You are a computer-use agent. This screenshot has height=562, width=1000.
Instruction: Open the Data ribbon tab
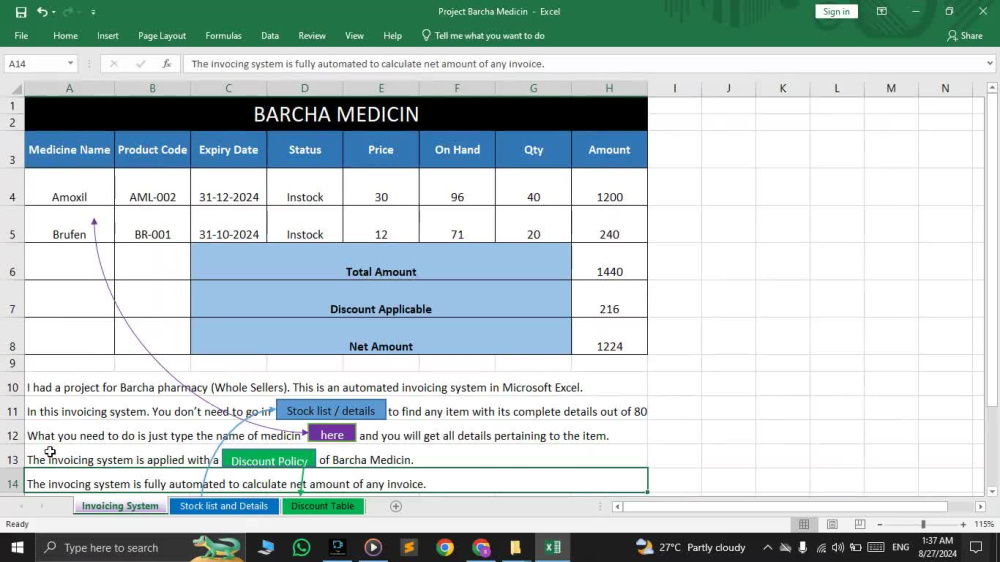pyautogui.click(x=270, y=36)
